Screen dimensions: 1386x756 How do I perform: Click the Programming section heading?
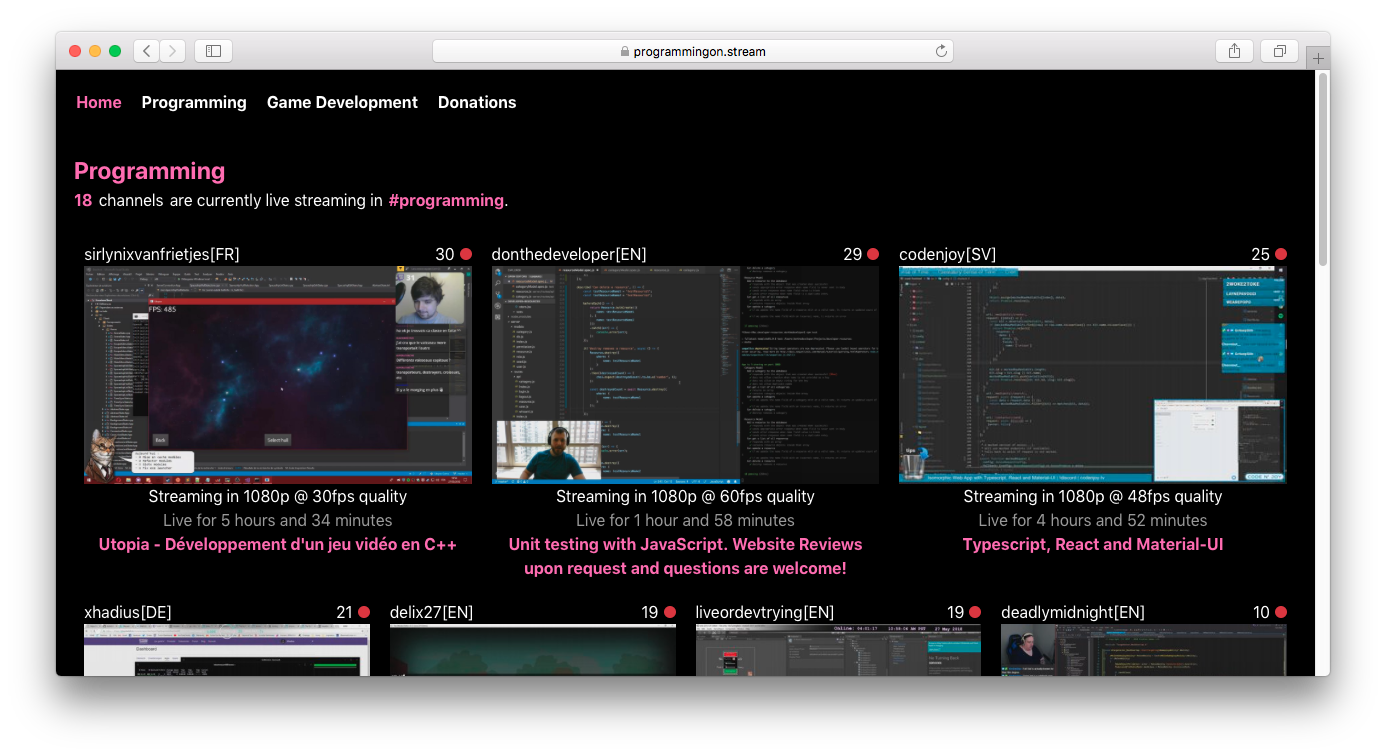(150, 171)
